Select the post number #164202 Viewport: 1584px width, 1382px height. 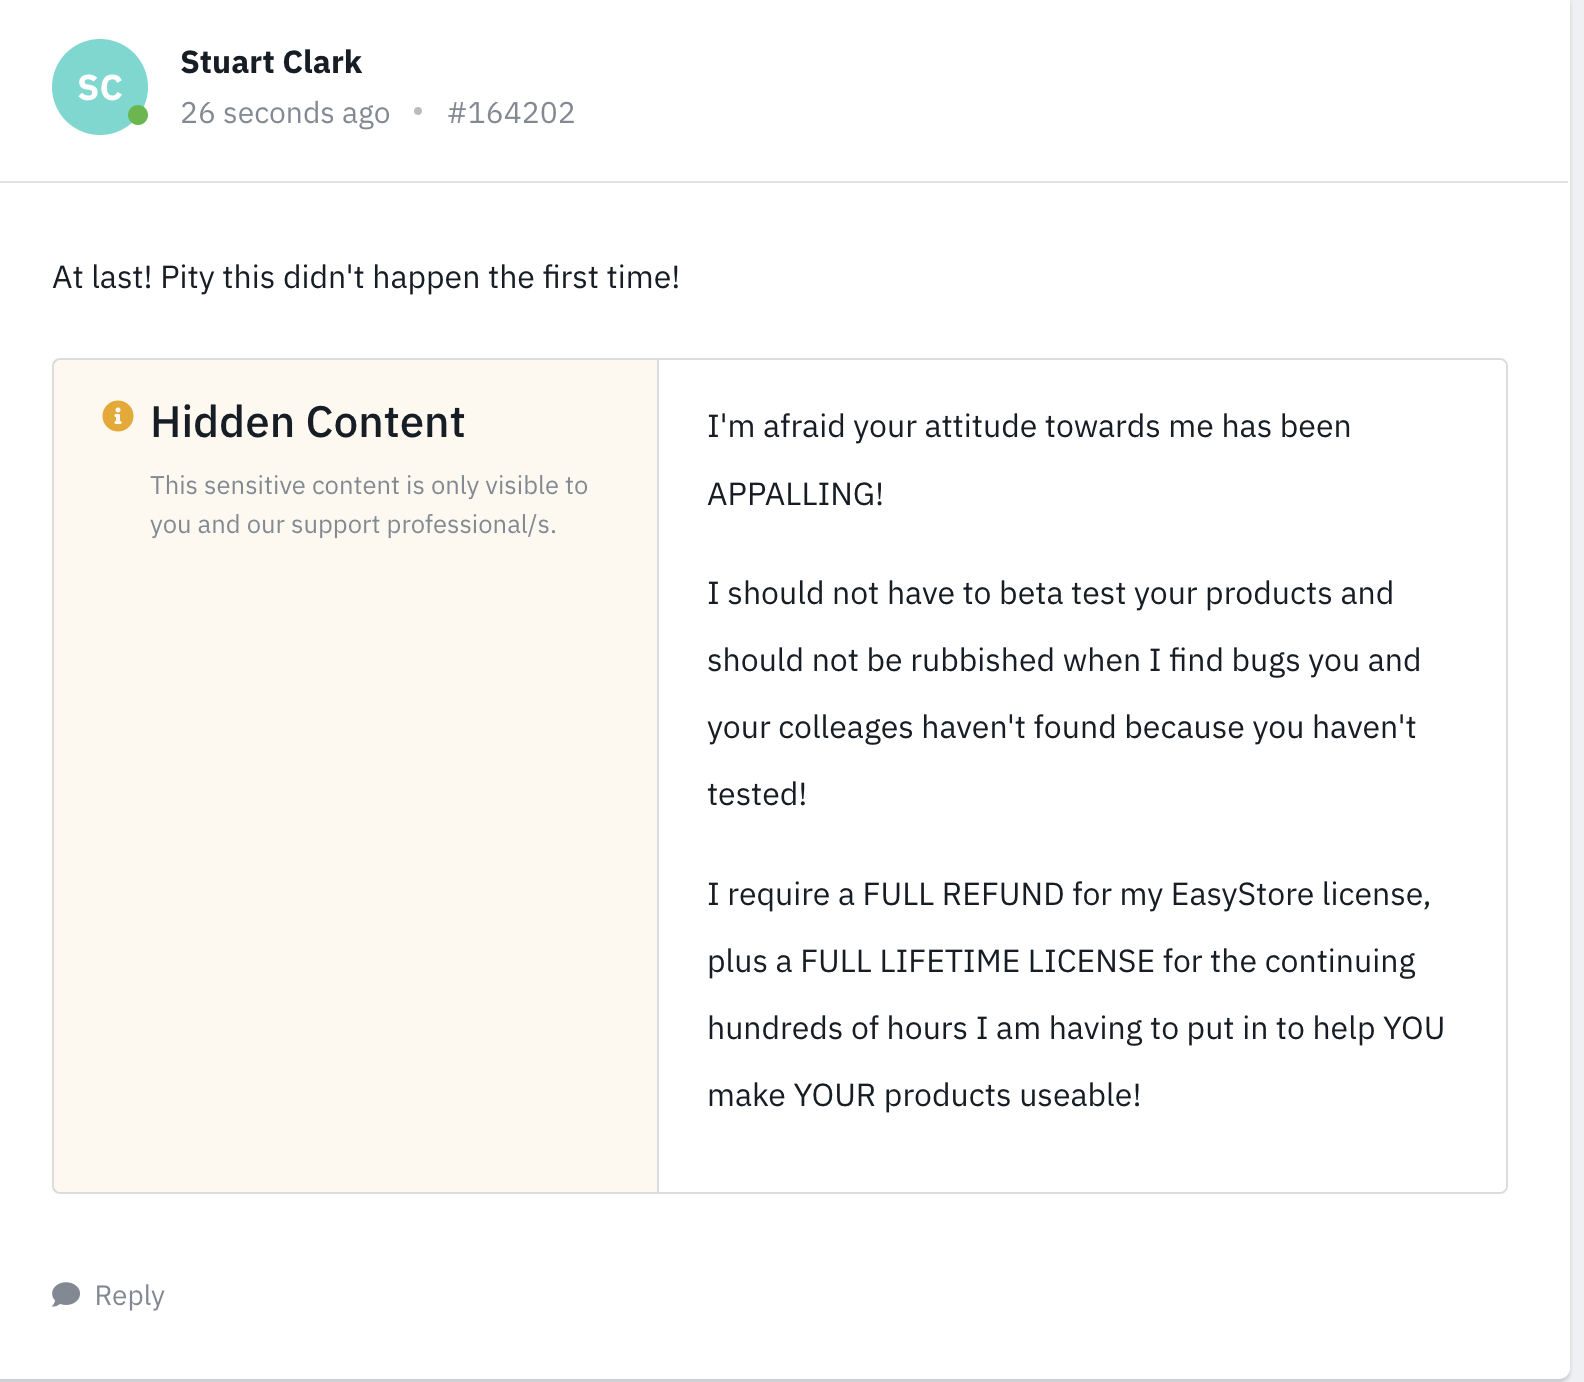pos(511,113)
